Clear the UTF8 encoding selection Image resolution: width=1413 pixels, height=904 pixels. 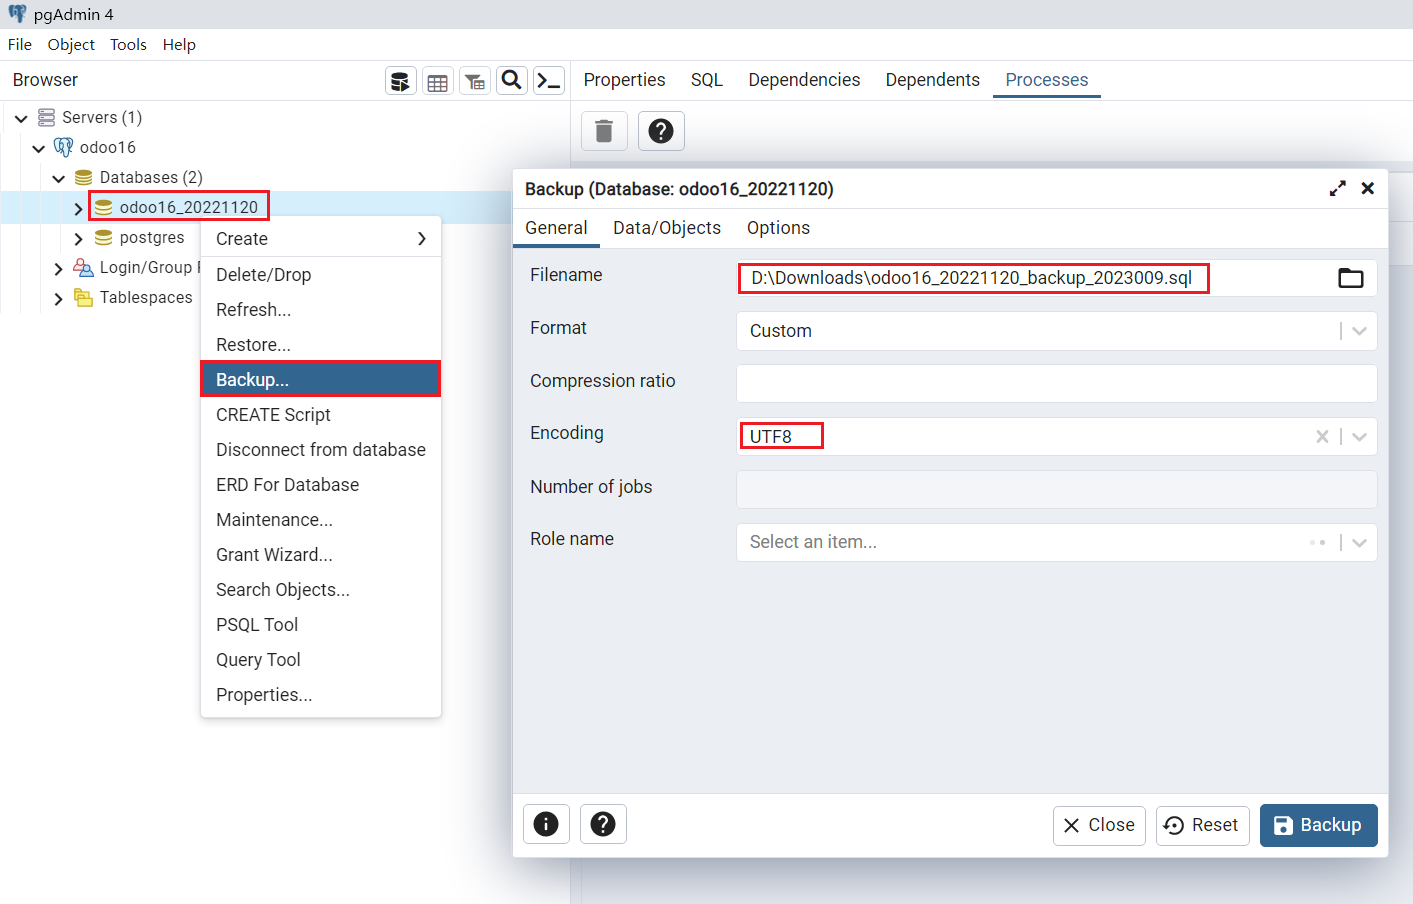coord(1322,437)
